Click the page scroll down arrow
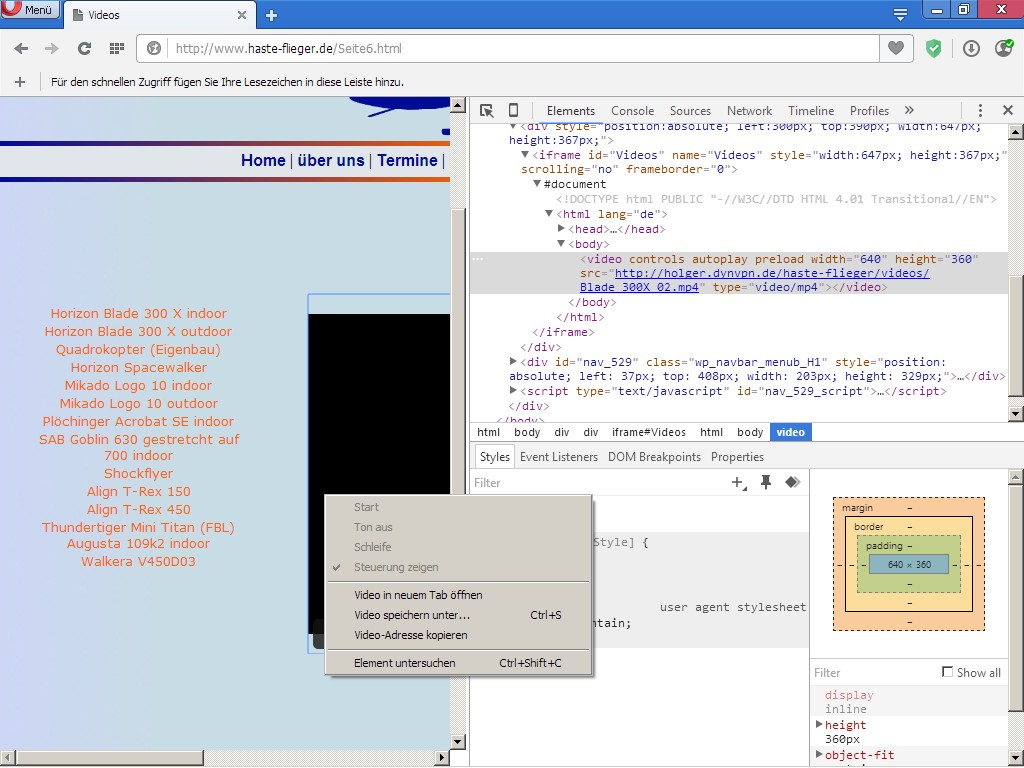 [x=458, y=741]
